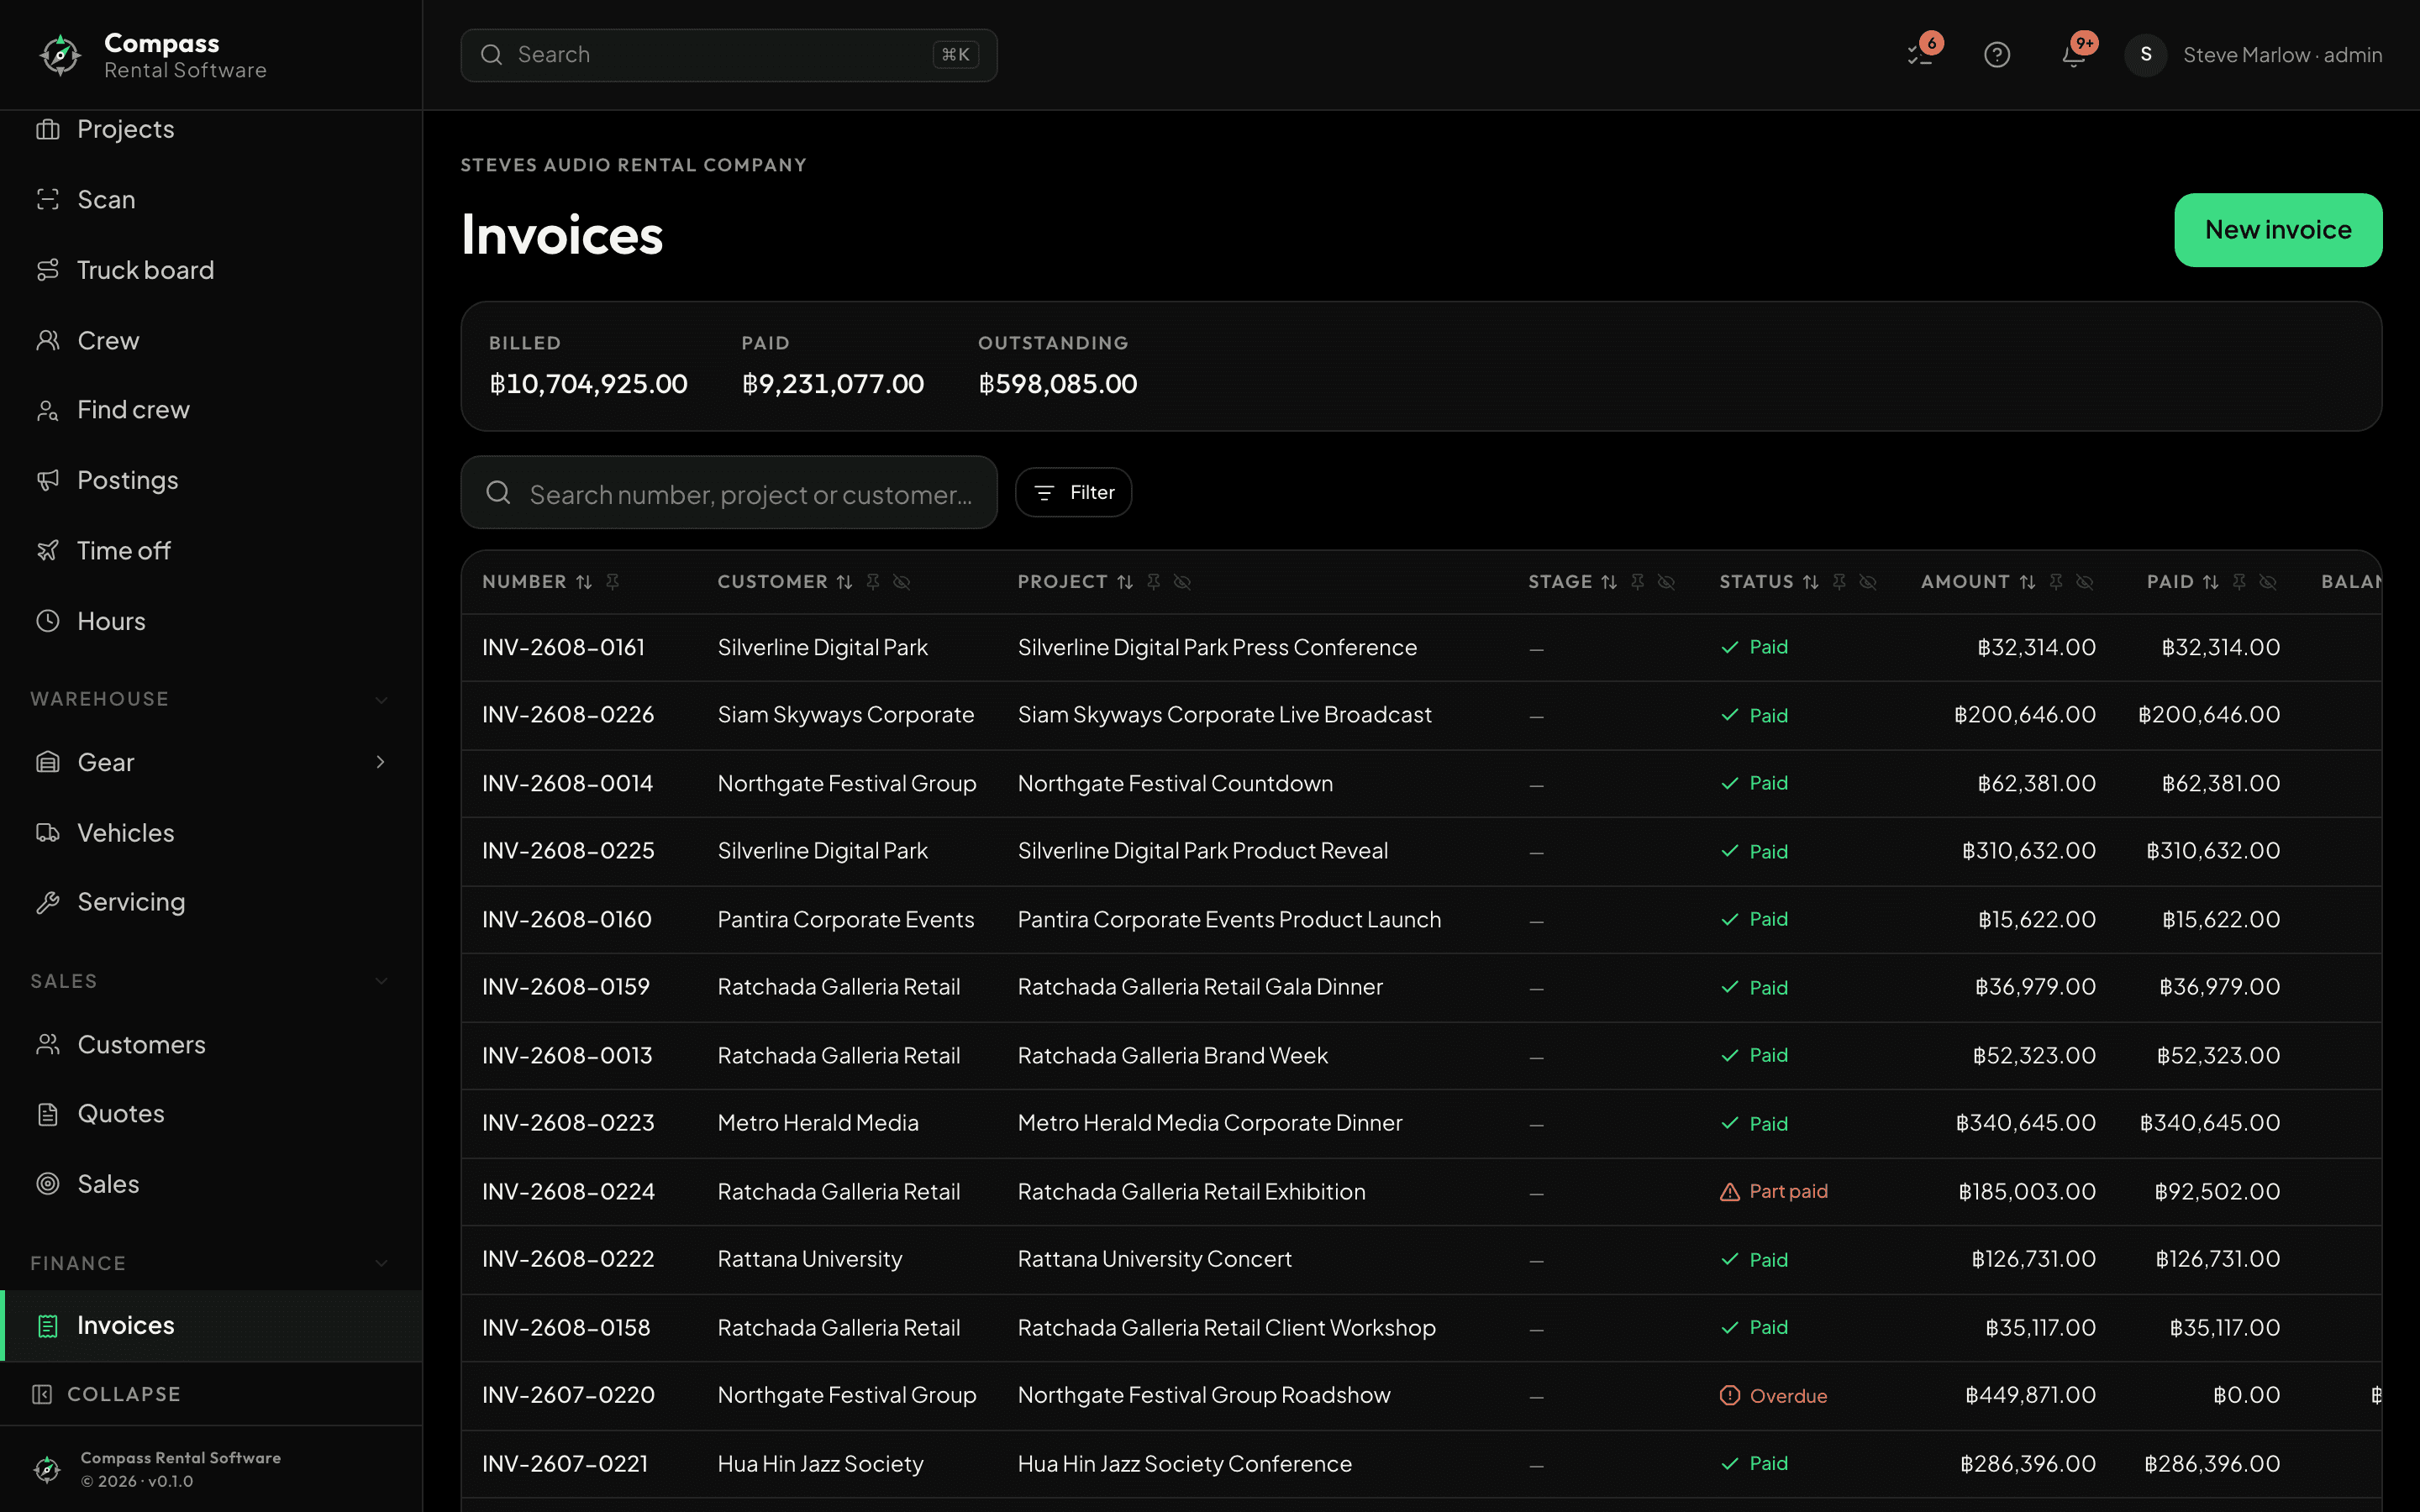Click the ฿340,645.00 amount for Metro Herald Media
This screenshot has width=2420, height=1512.
[2026, 1124]
